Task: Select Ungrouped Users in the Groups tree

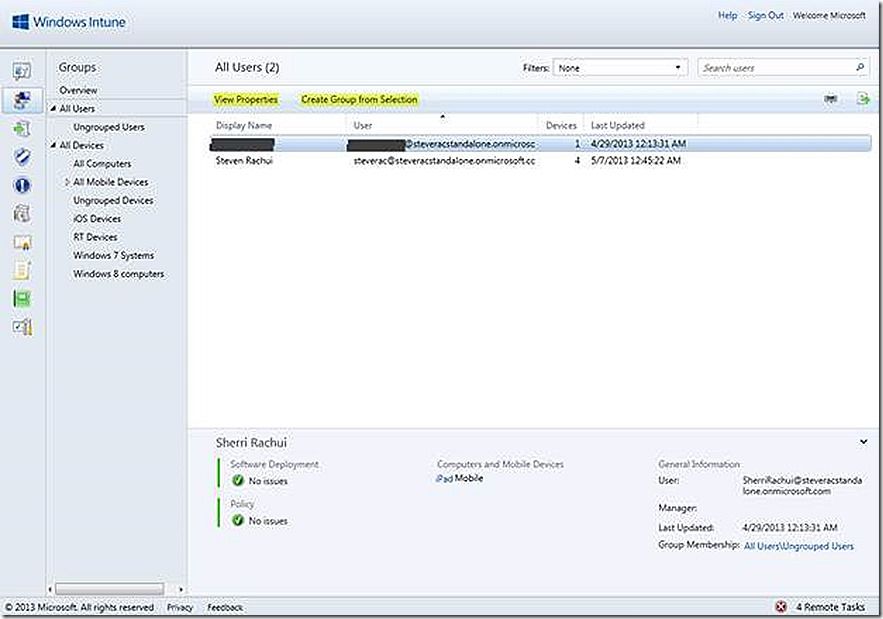Action: [109, 127]
